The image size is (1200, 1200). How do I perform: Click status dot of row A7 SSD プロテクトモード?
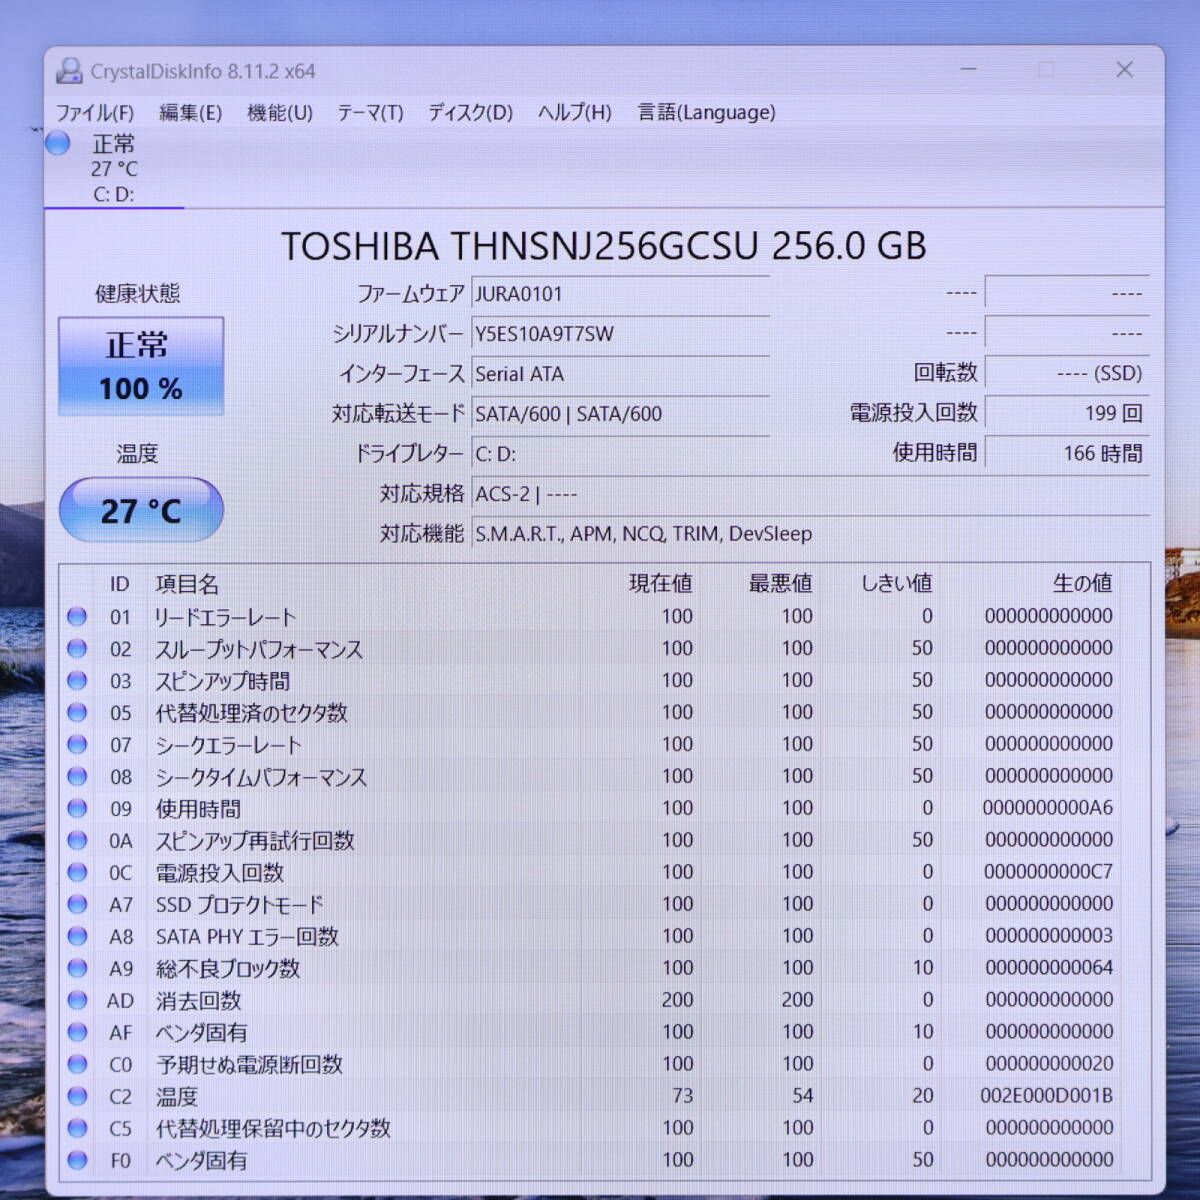click(x=77, y=905)
